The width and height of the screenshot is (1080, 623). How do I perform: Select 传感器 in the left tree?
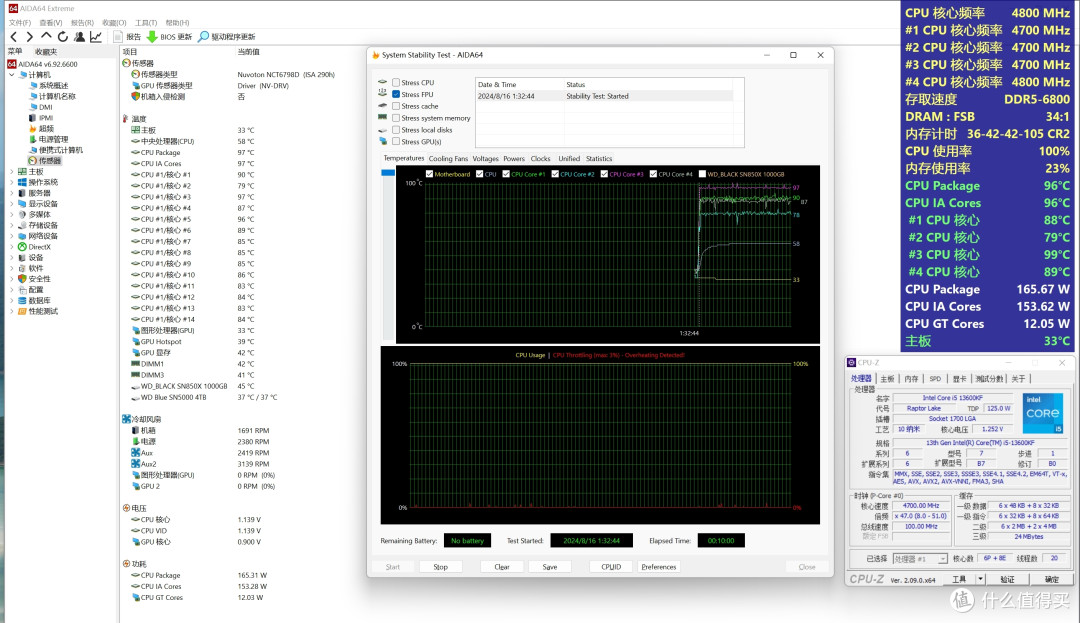pos(45,160)
